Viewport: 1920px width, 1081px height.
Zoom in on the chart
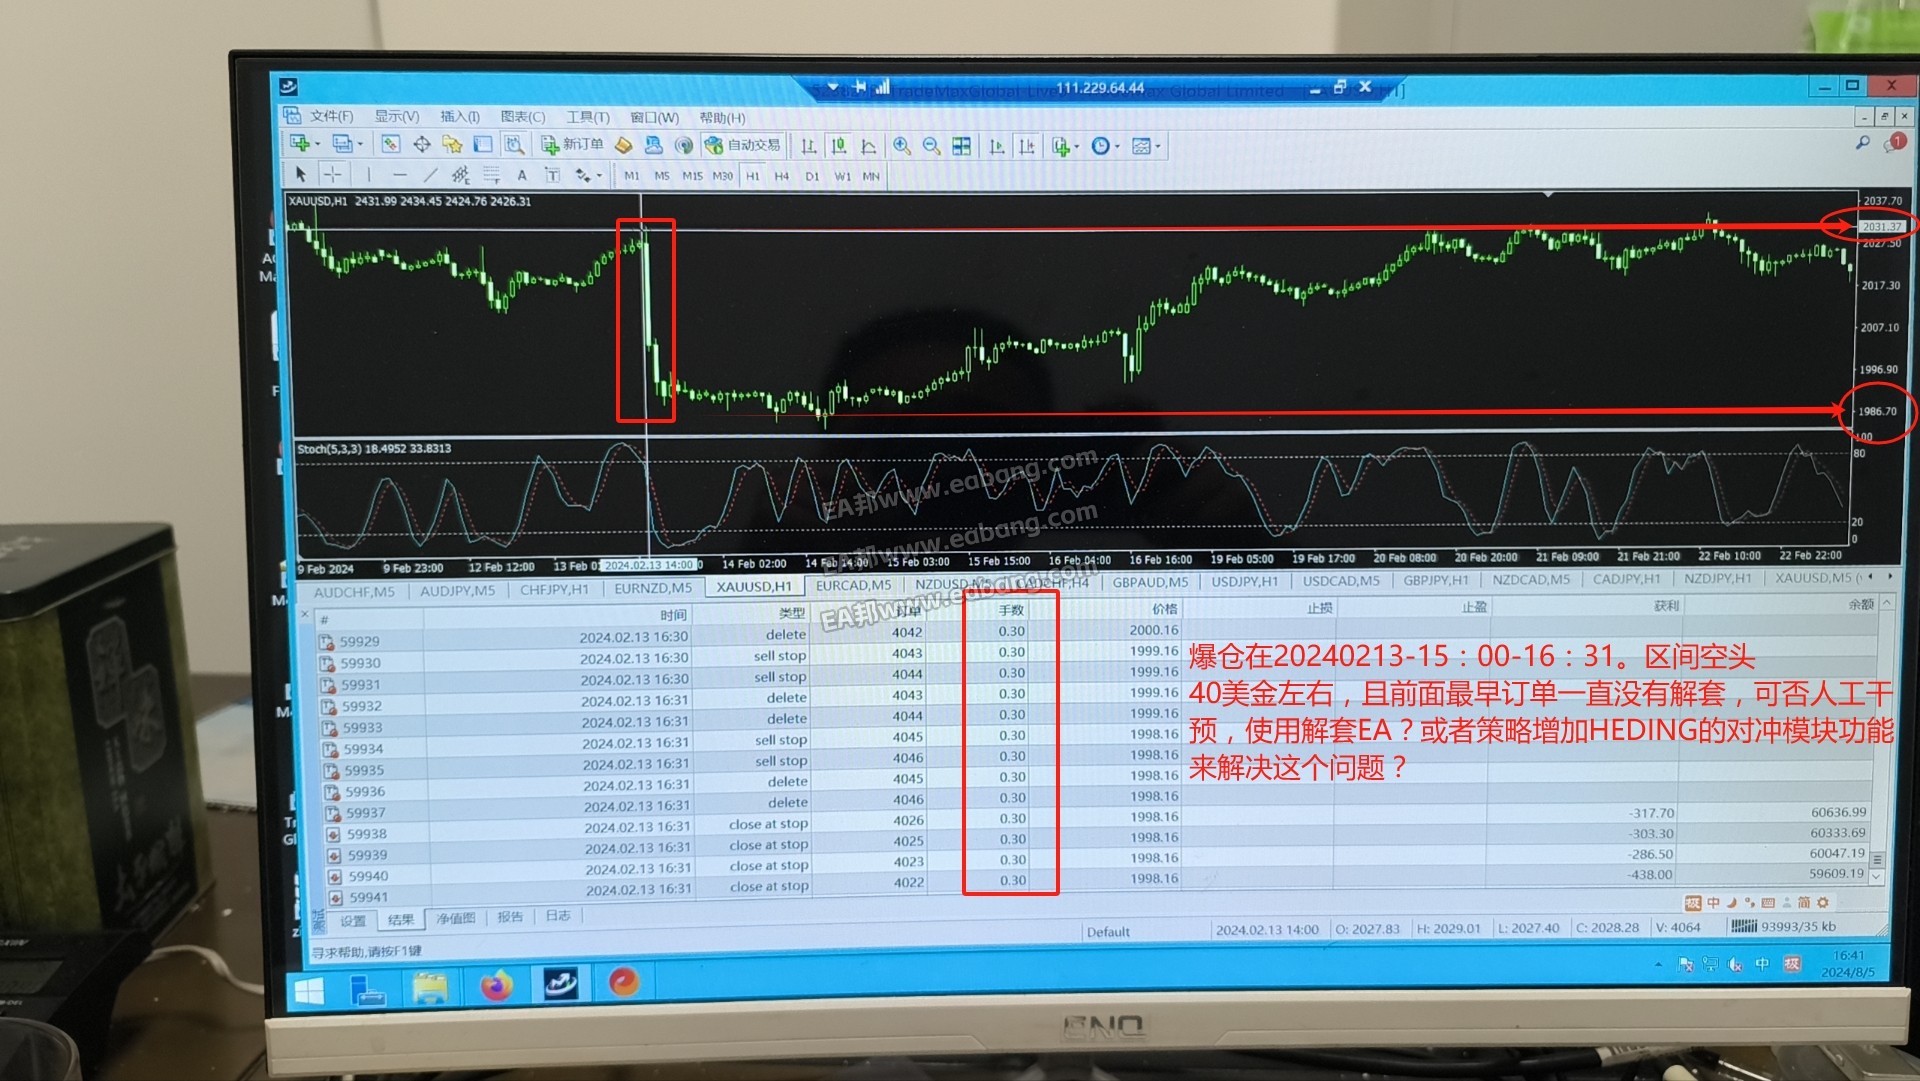(x=902, y=146)
